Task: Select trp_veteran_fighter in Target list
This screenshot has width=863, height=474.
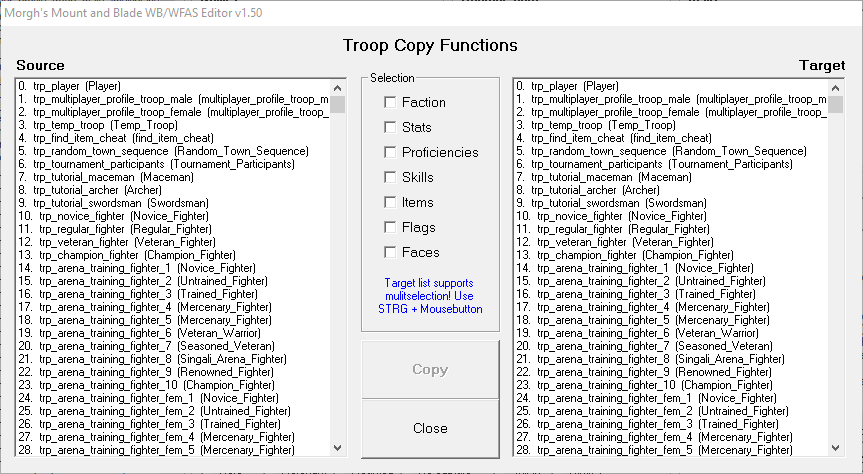Action: click(x=671, y=242)
